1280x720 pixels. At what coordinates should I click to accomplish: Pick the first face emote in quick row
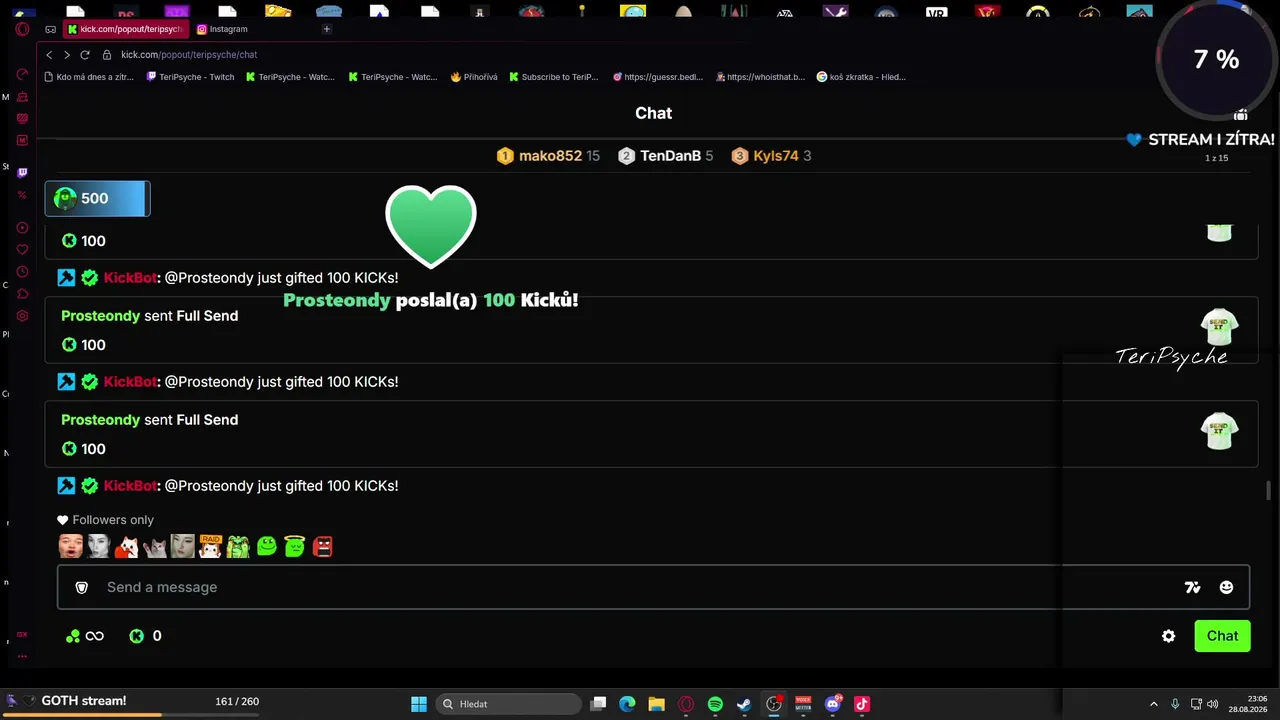point(70,546)
